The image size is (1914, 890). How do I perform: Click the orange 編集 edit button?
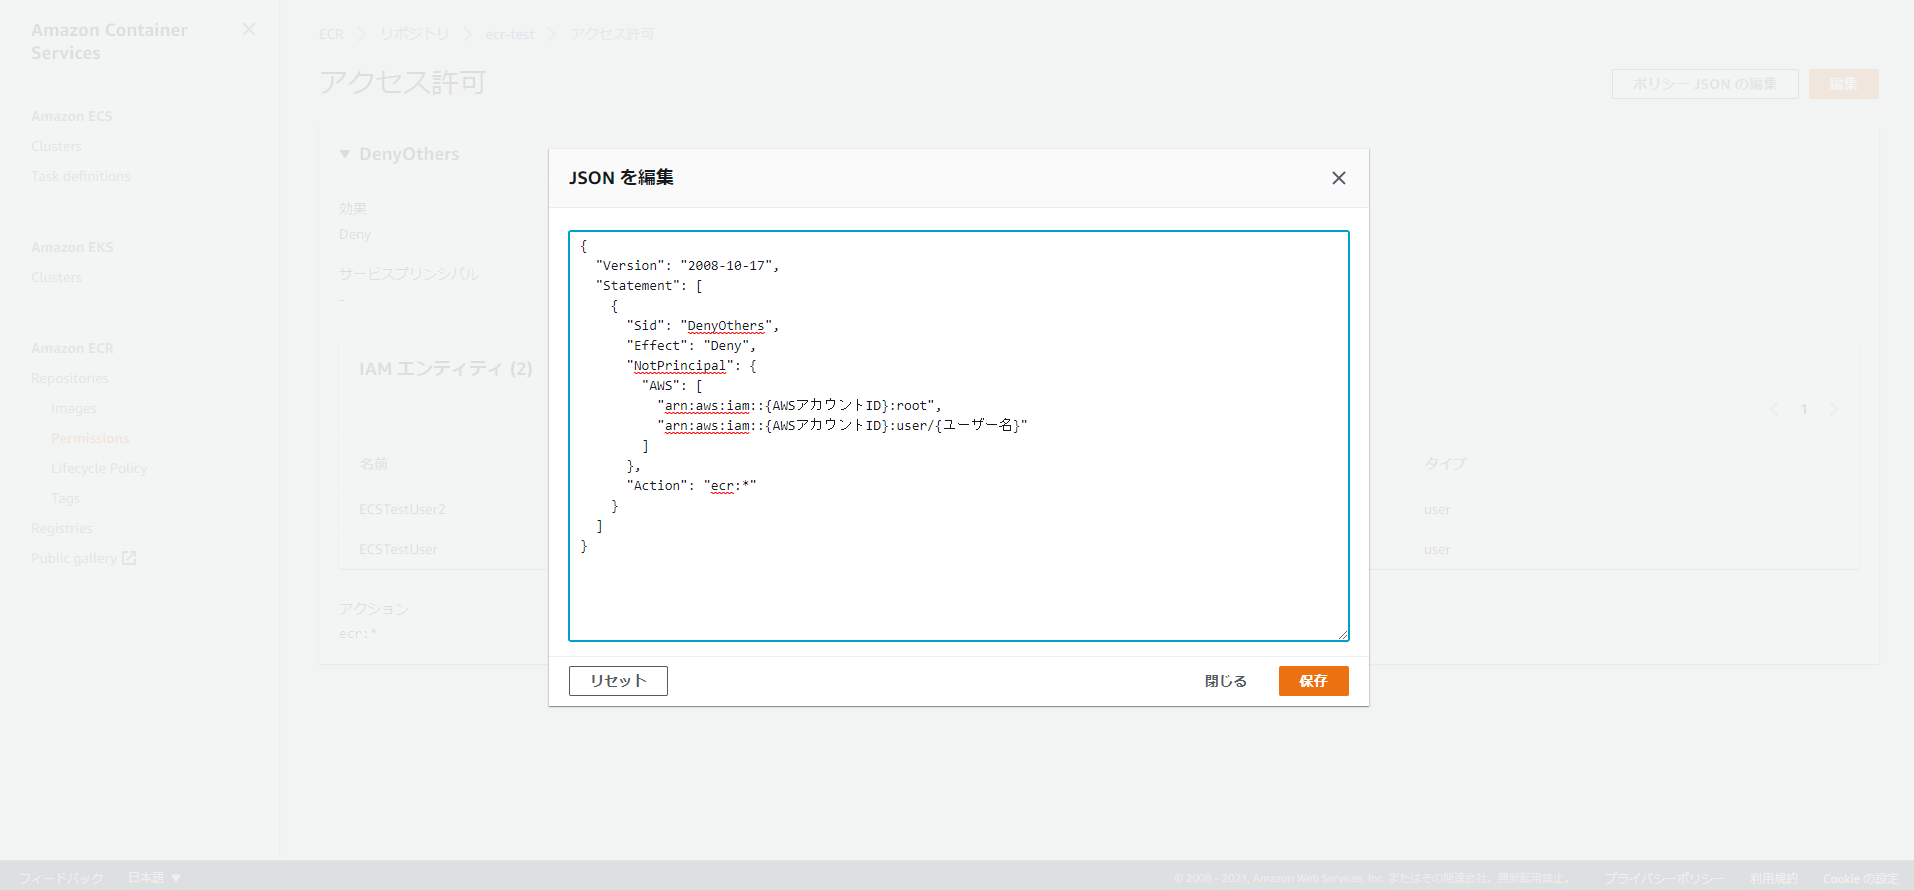coord(1843,84)
